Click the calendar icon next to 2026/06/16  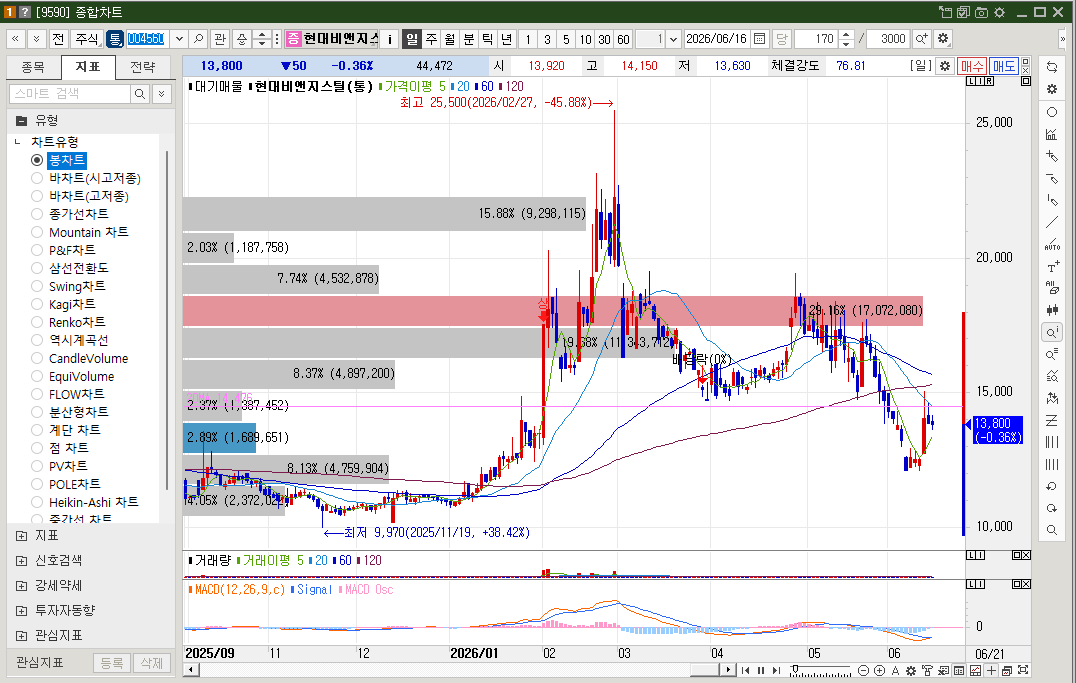point(759,39)
